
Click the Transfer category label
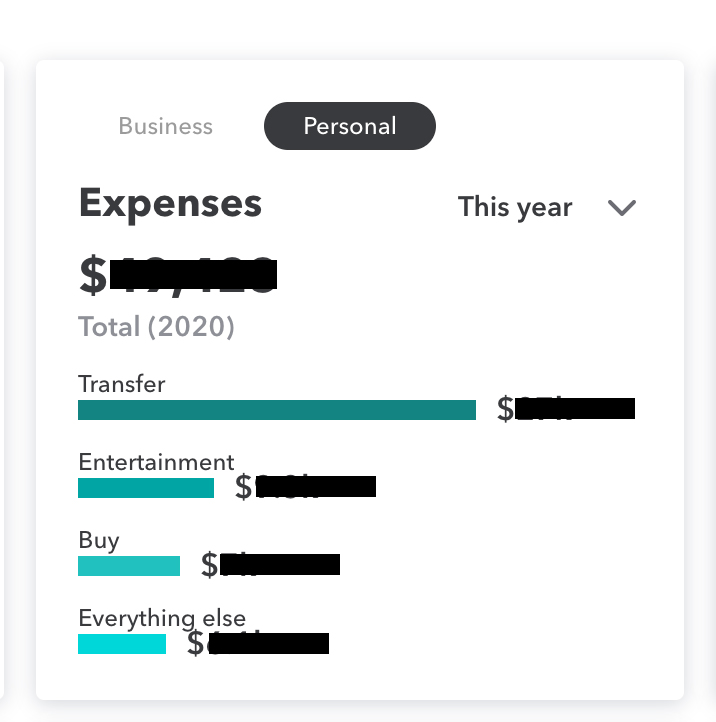coord(122,384)
